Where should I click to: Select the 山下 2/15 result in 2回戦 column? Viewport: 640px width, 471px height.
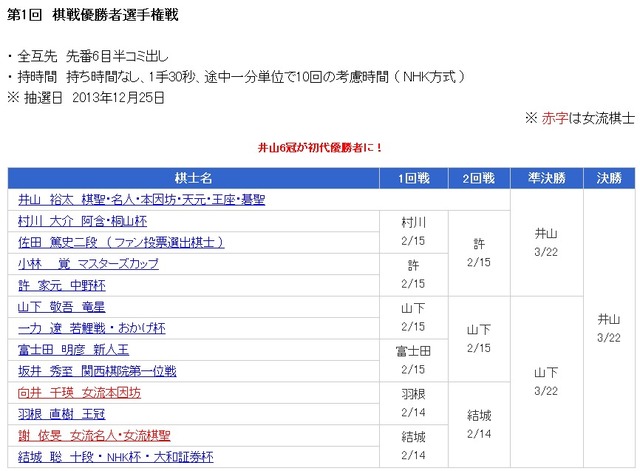coord(479,339)
